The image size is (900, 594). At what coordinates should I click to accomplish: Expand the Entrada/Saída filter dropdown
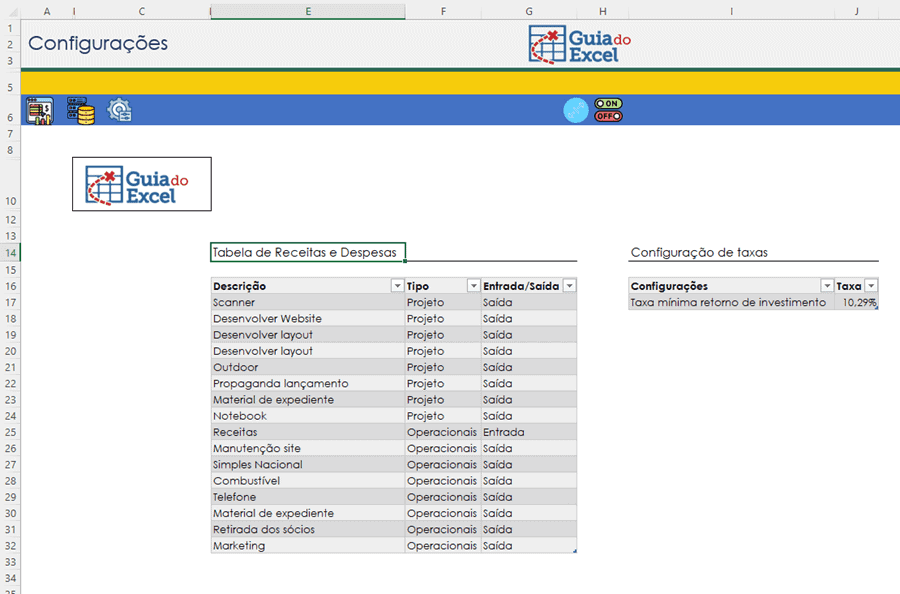point(569,286)
